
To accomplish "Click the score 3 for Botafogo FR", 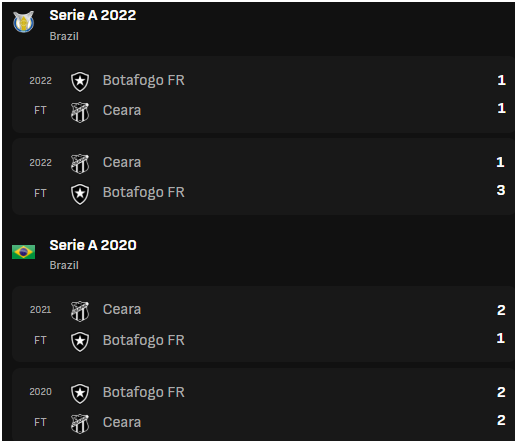I will (x=501, y=190).
